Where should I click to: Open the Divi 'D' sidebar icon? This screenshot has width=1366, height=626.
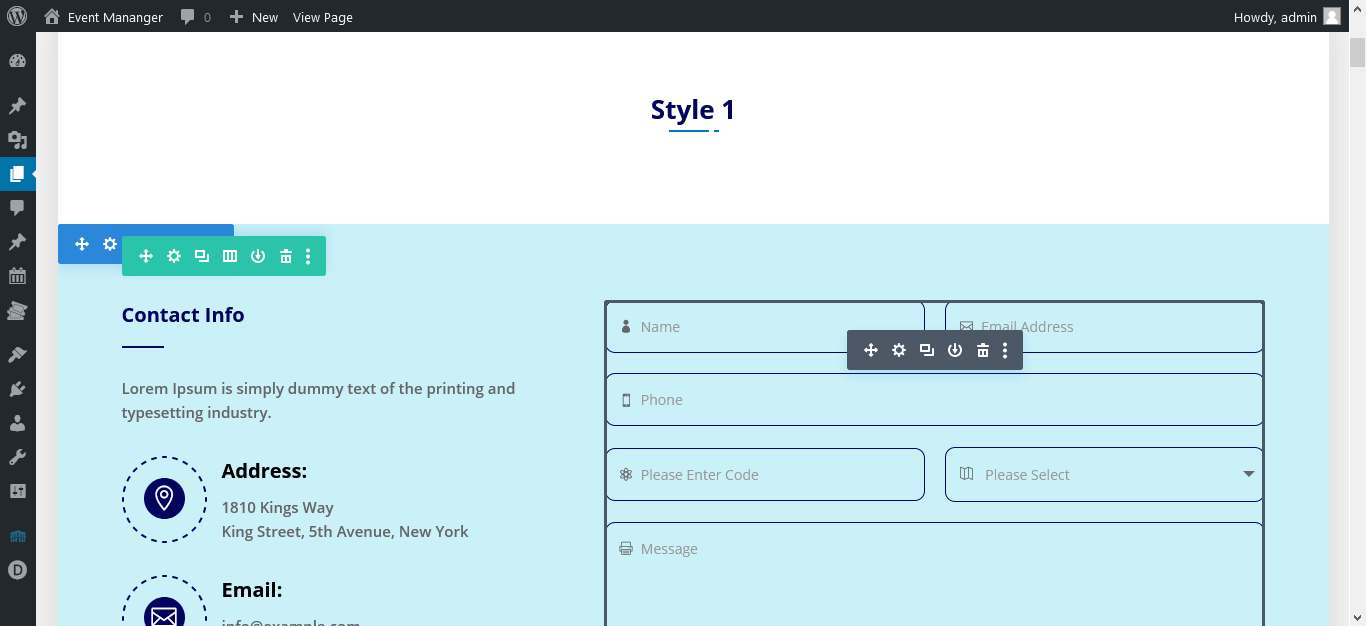pos(17,570)
